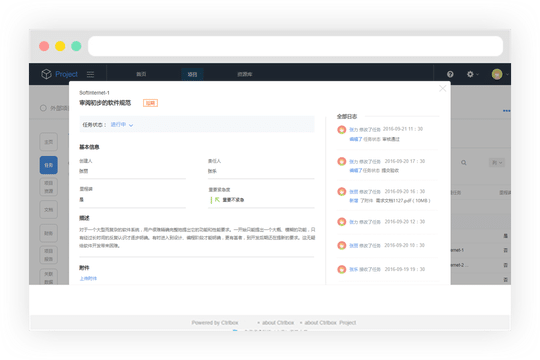This screenshot has height=360, width=540.
Task: Click avatar of the 2016-09-20 17:30 log entry
Action: (x=341, y=161)
